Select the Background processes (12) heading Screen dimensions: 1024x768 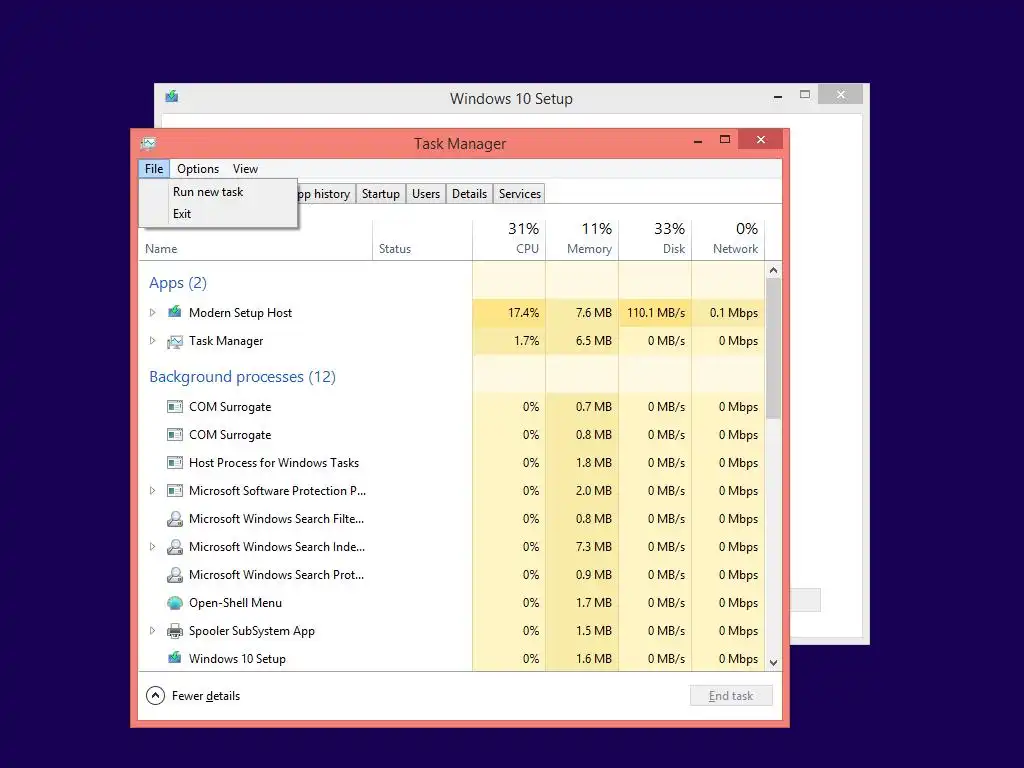click(x=242, y=377)
